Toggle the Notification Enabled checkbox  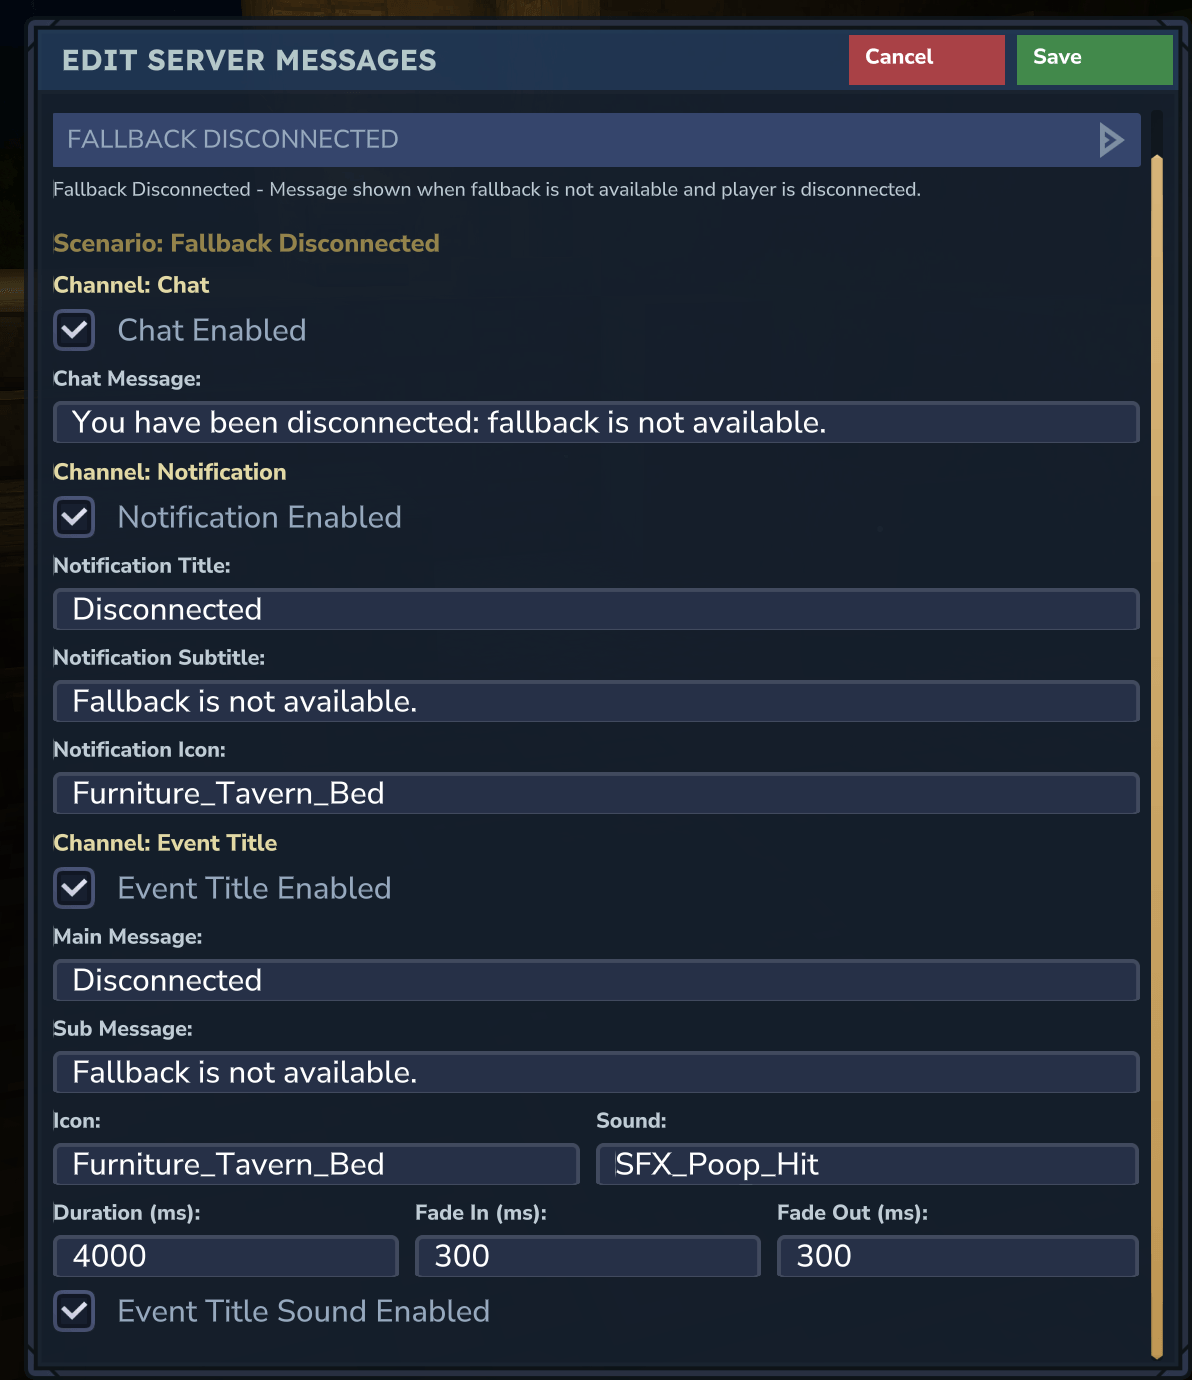coord(74,517)
